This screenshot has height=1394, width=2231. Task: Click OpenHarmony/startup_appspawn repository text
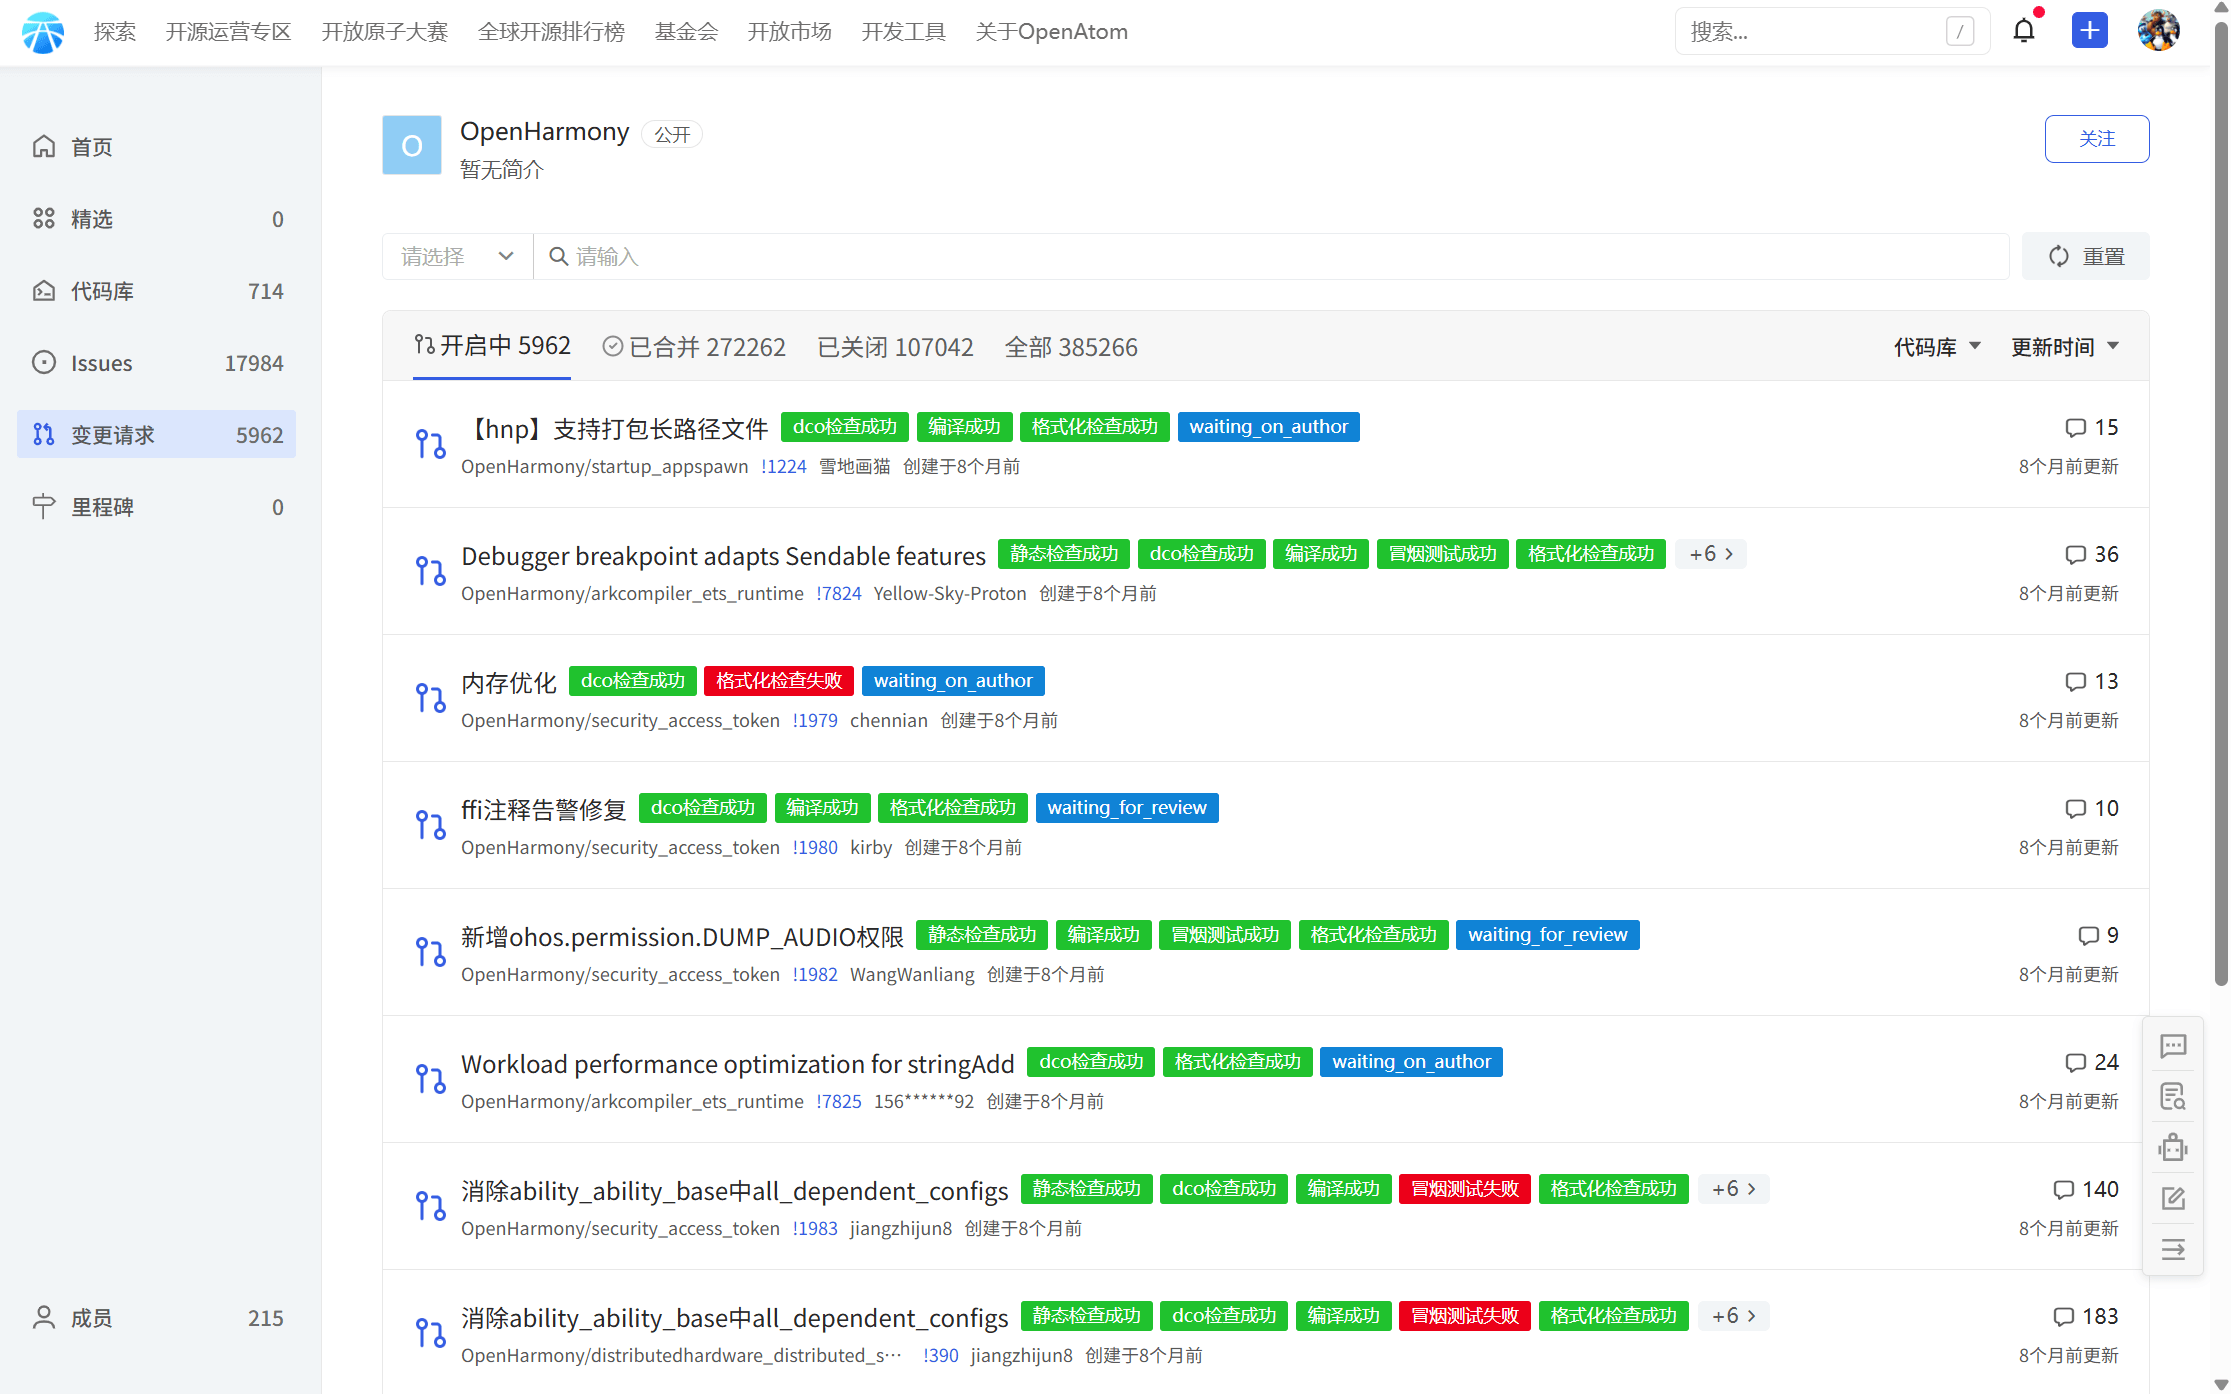[x=605, y=467]
